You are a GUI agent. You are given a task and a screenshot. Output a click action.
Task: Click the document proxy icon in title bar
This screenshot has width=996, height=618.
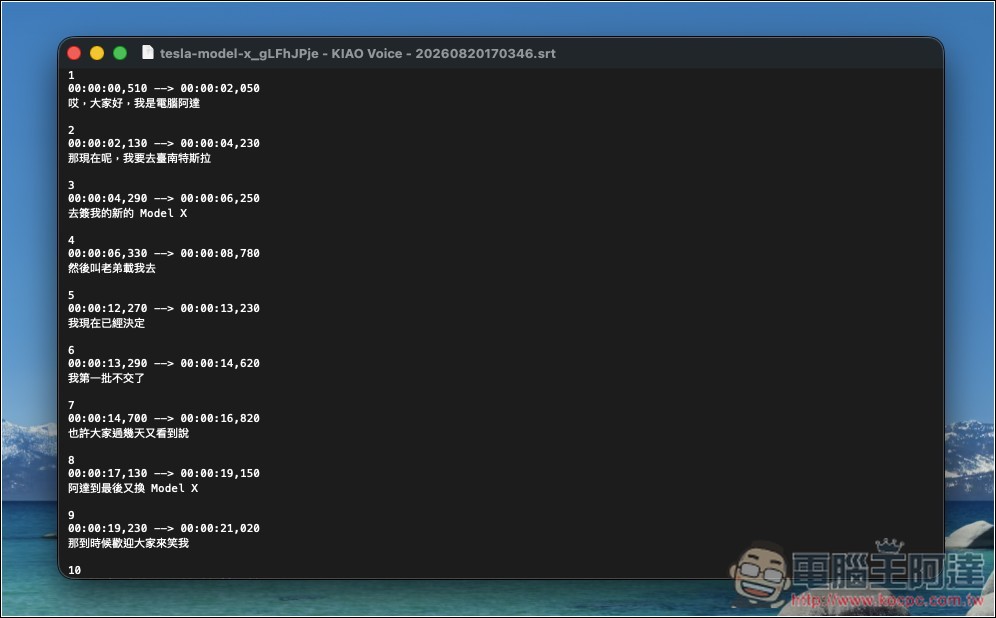pyautogui.click(x=147, y=53)
